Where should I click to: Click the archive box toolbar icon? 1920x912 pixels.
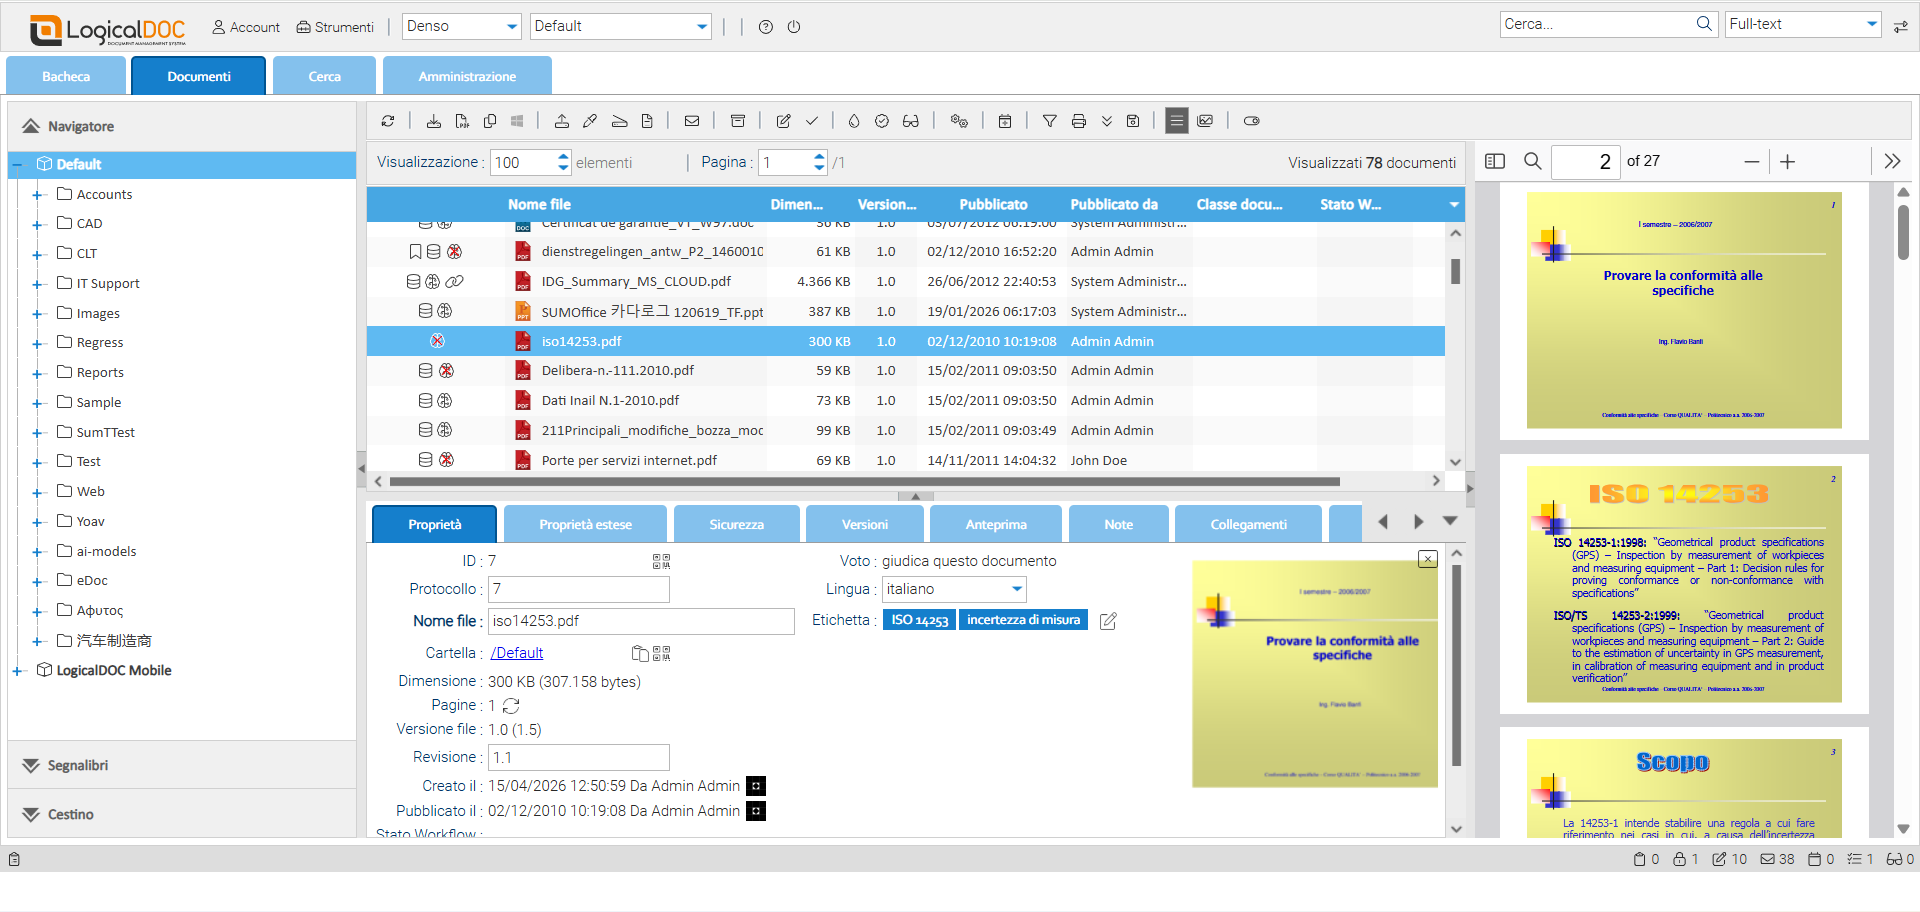(738, 121)
